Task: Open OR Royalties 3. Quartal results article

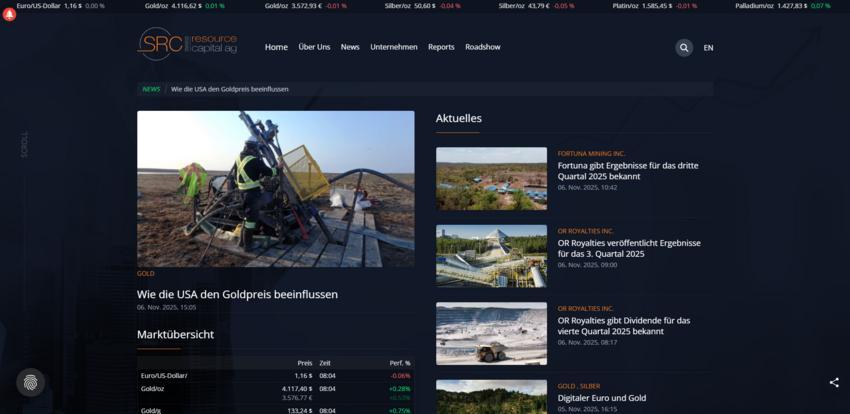Action: [x=629, y=248]
